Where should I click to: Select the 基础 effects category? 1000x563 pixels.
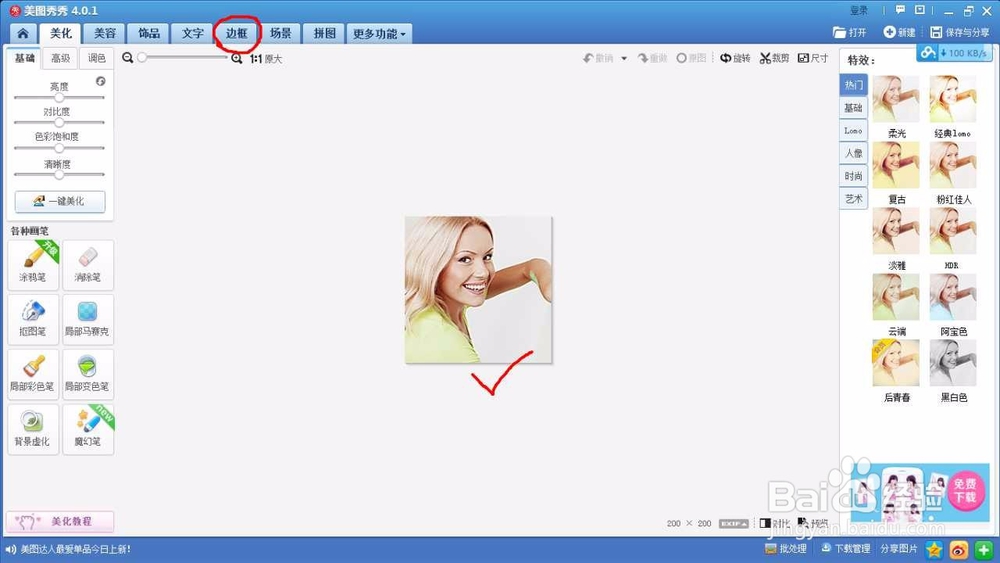(853, 108)
